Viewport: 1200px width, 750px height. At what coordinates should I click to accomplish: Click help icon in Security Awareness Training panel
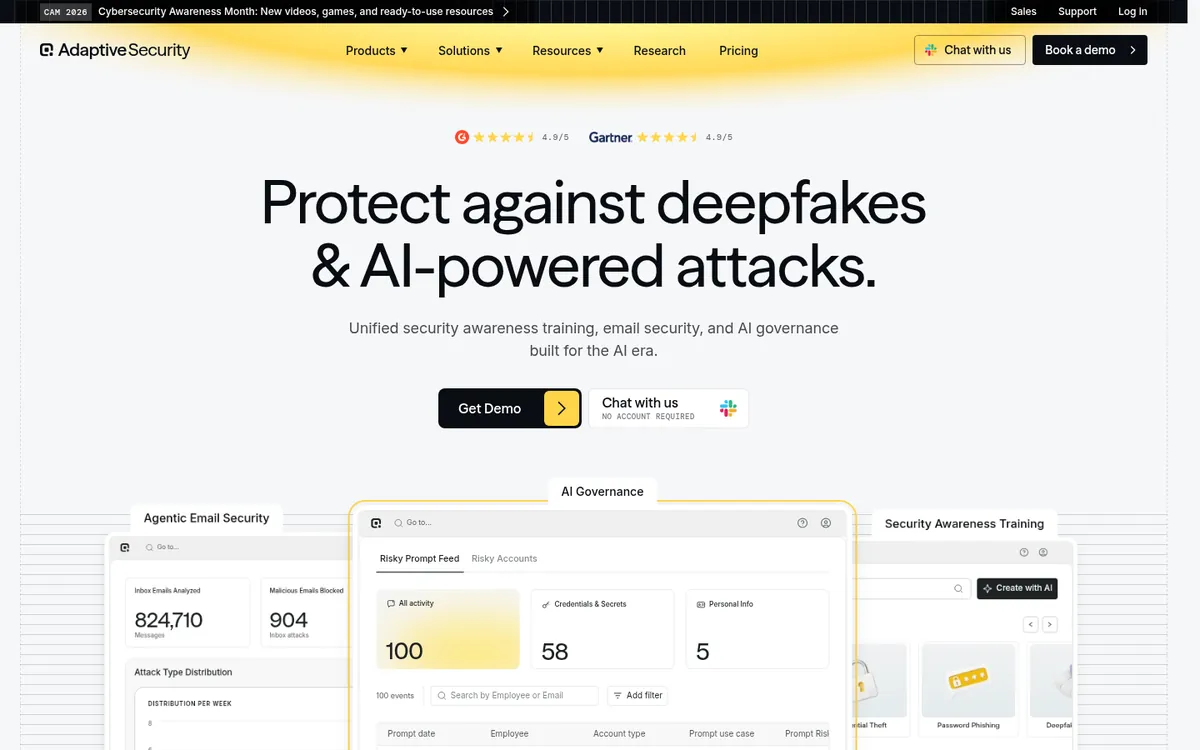click(1024, 552)
